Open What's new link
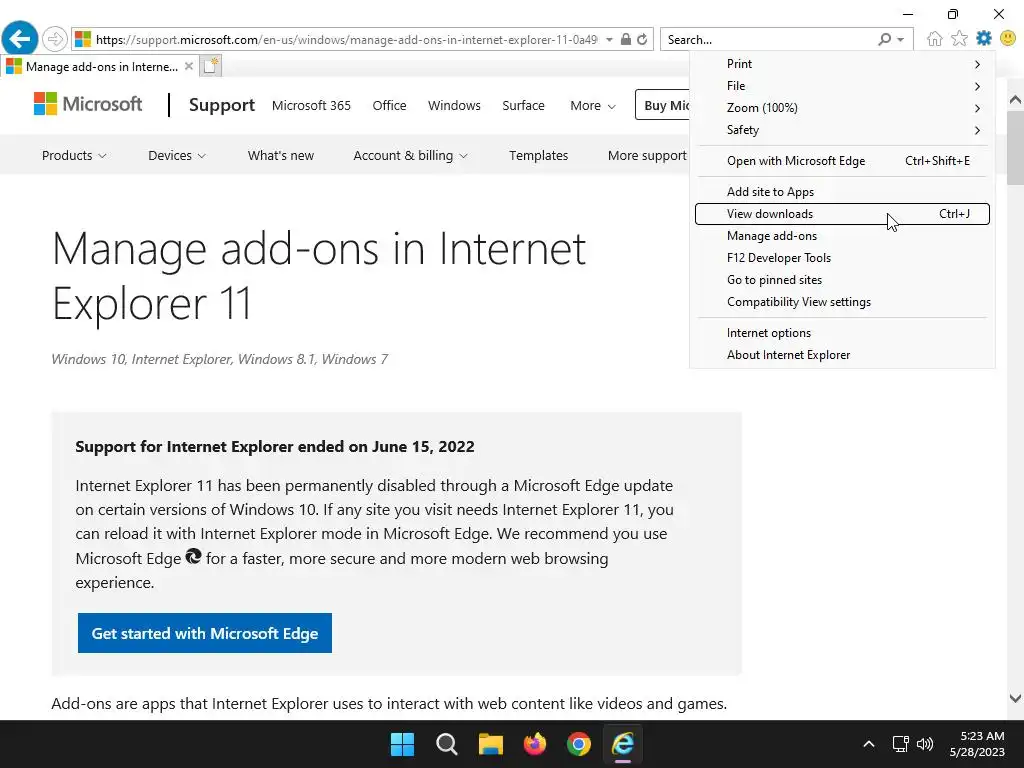The height and width of the screenshot is (768, 1024). tap(281, 155)
